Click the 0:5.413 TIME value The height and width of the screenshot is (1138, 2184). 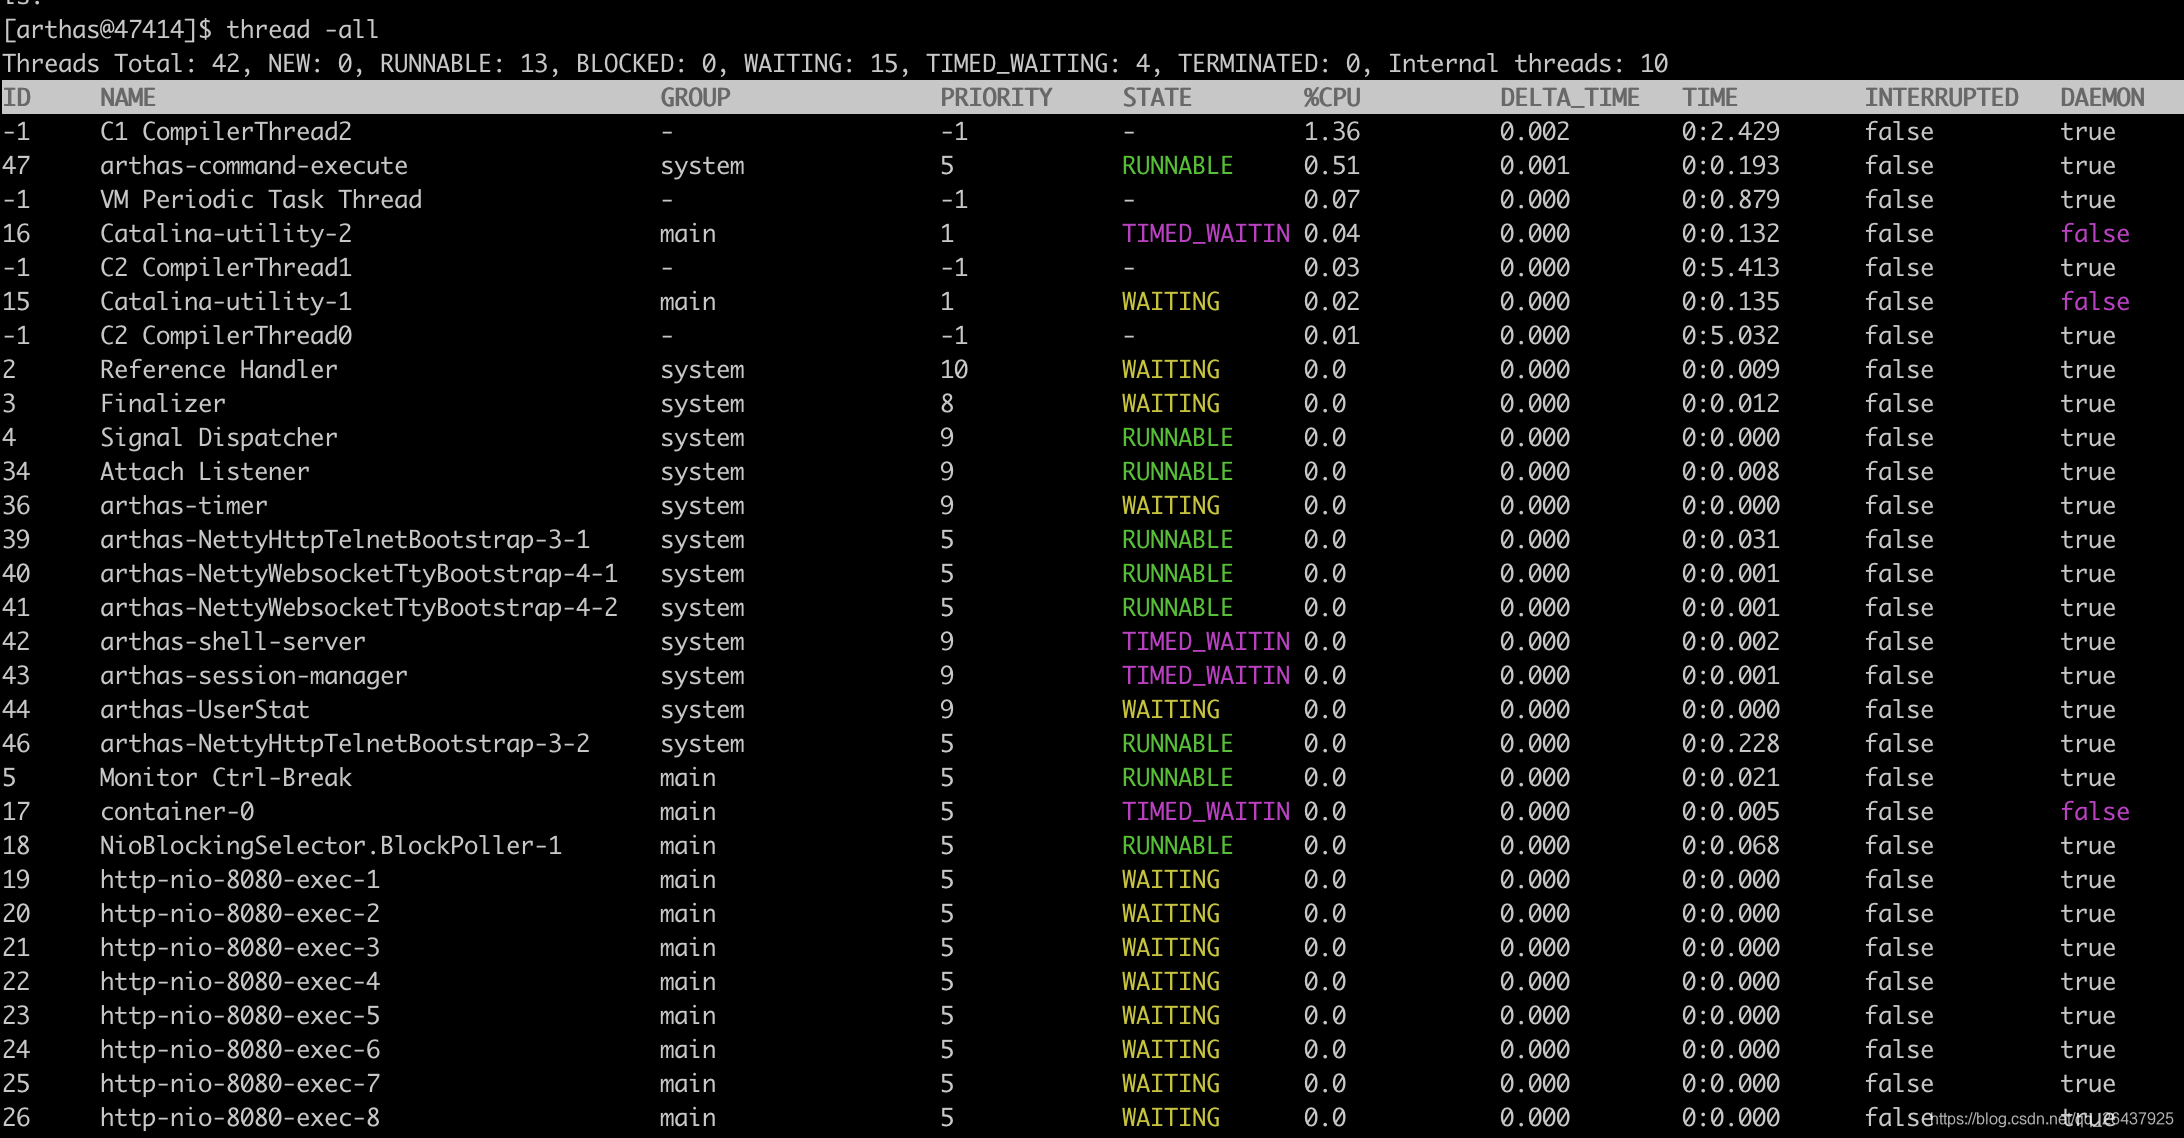tap(1731, 268)
